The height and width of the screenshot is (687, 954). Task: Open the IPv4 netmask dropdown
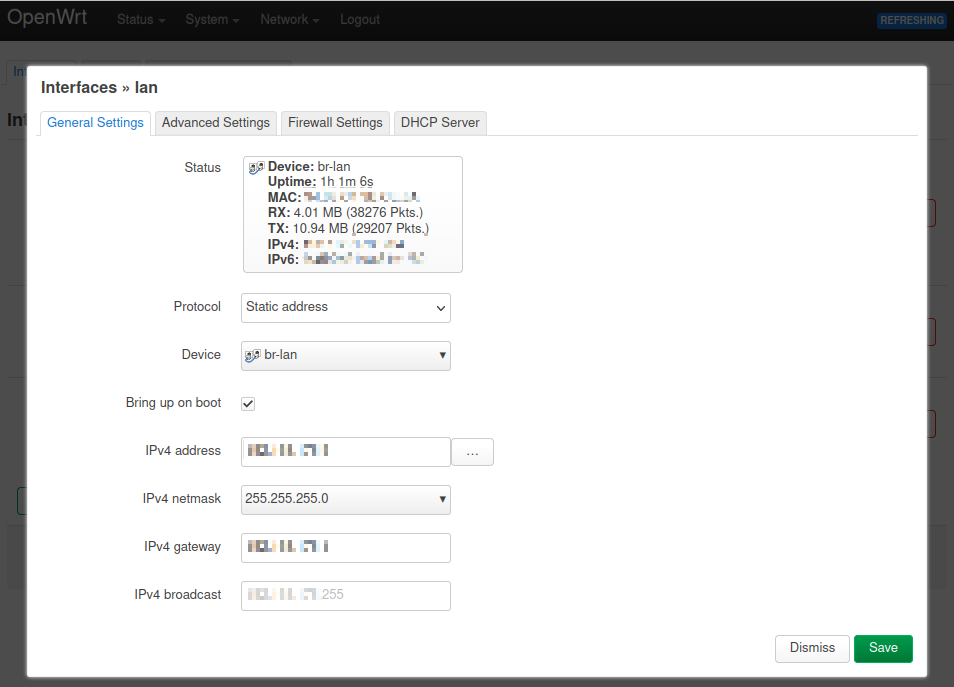point(346,499)
